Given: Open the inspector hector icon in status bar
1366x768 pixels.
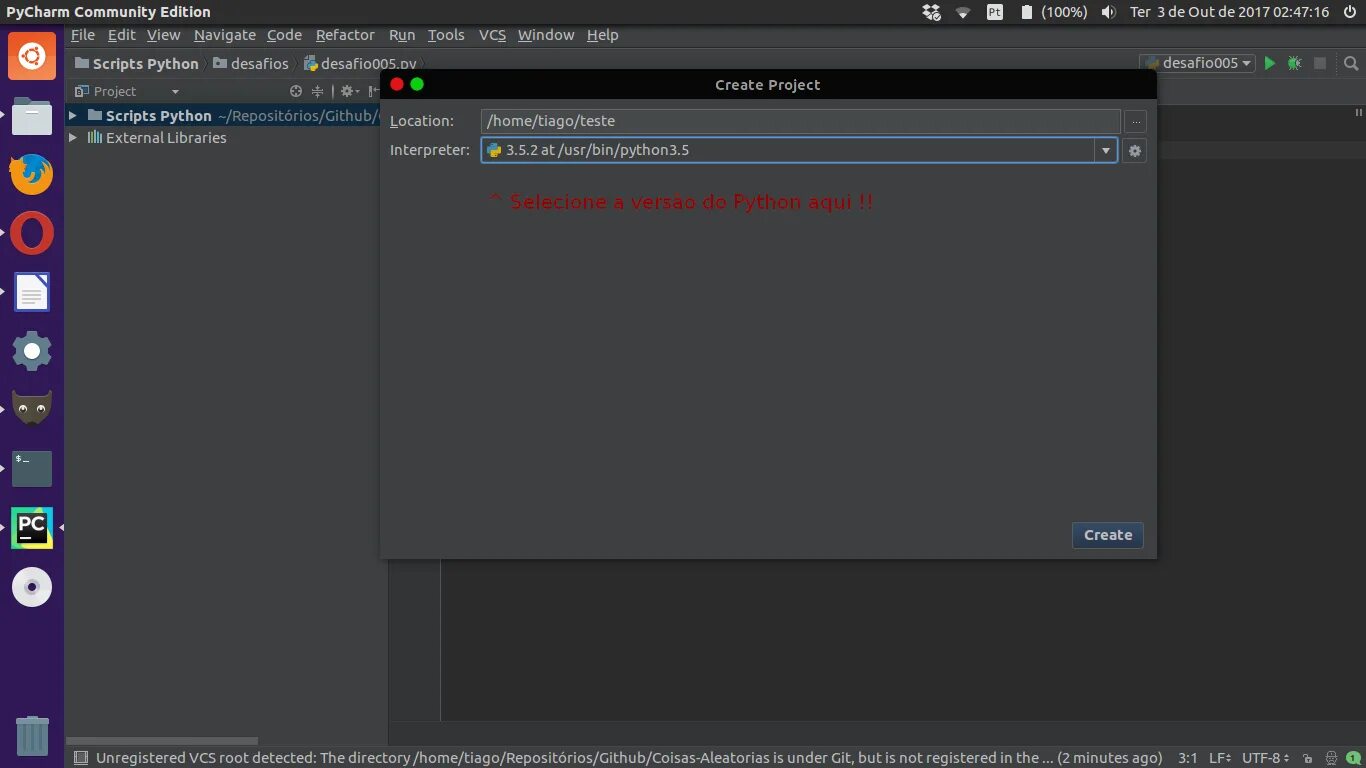Looking at the screenshot, I should coord(1330,758).
